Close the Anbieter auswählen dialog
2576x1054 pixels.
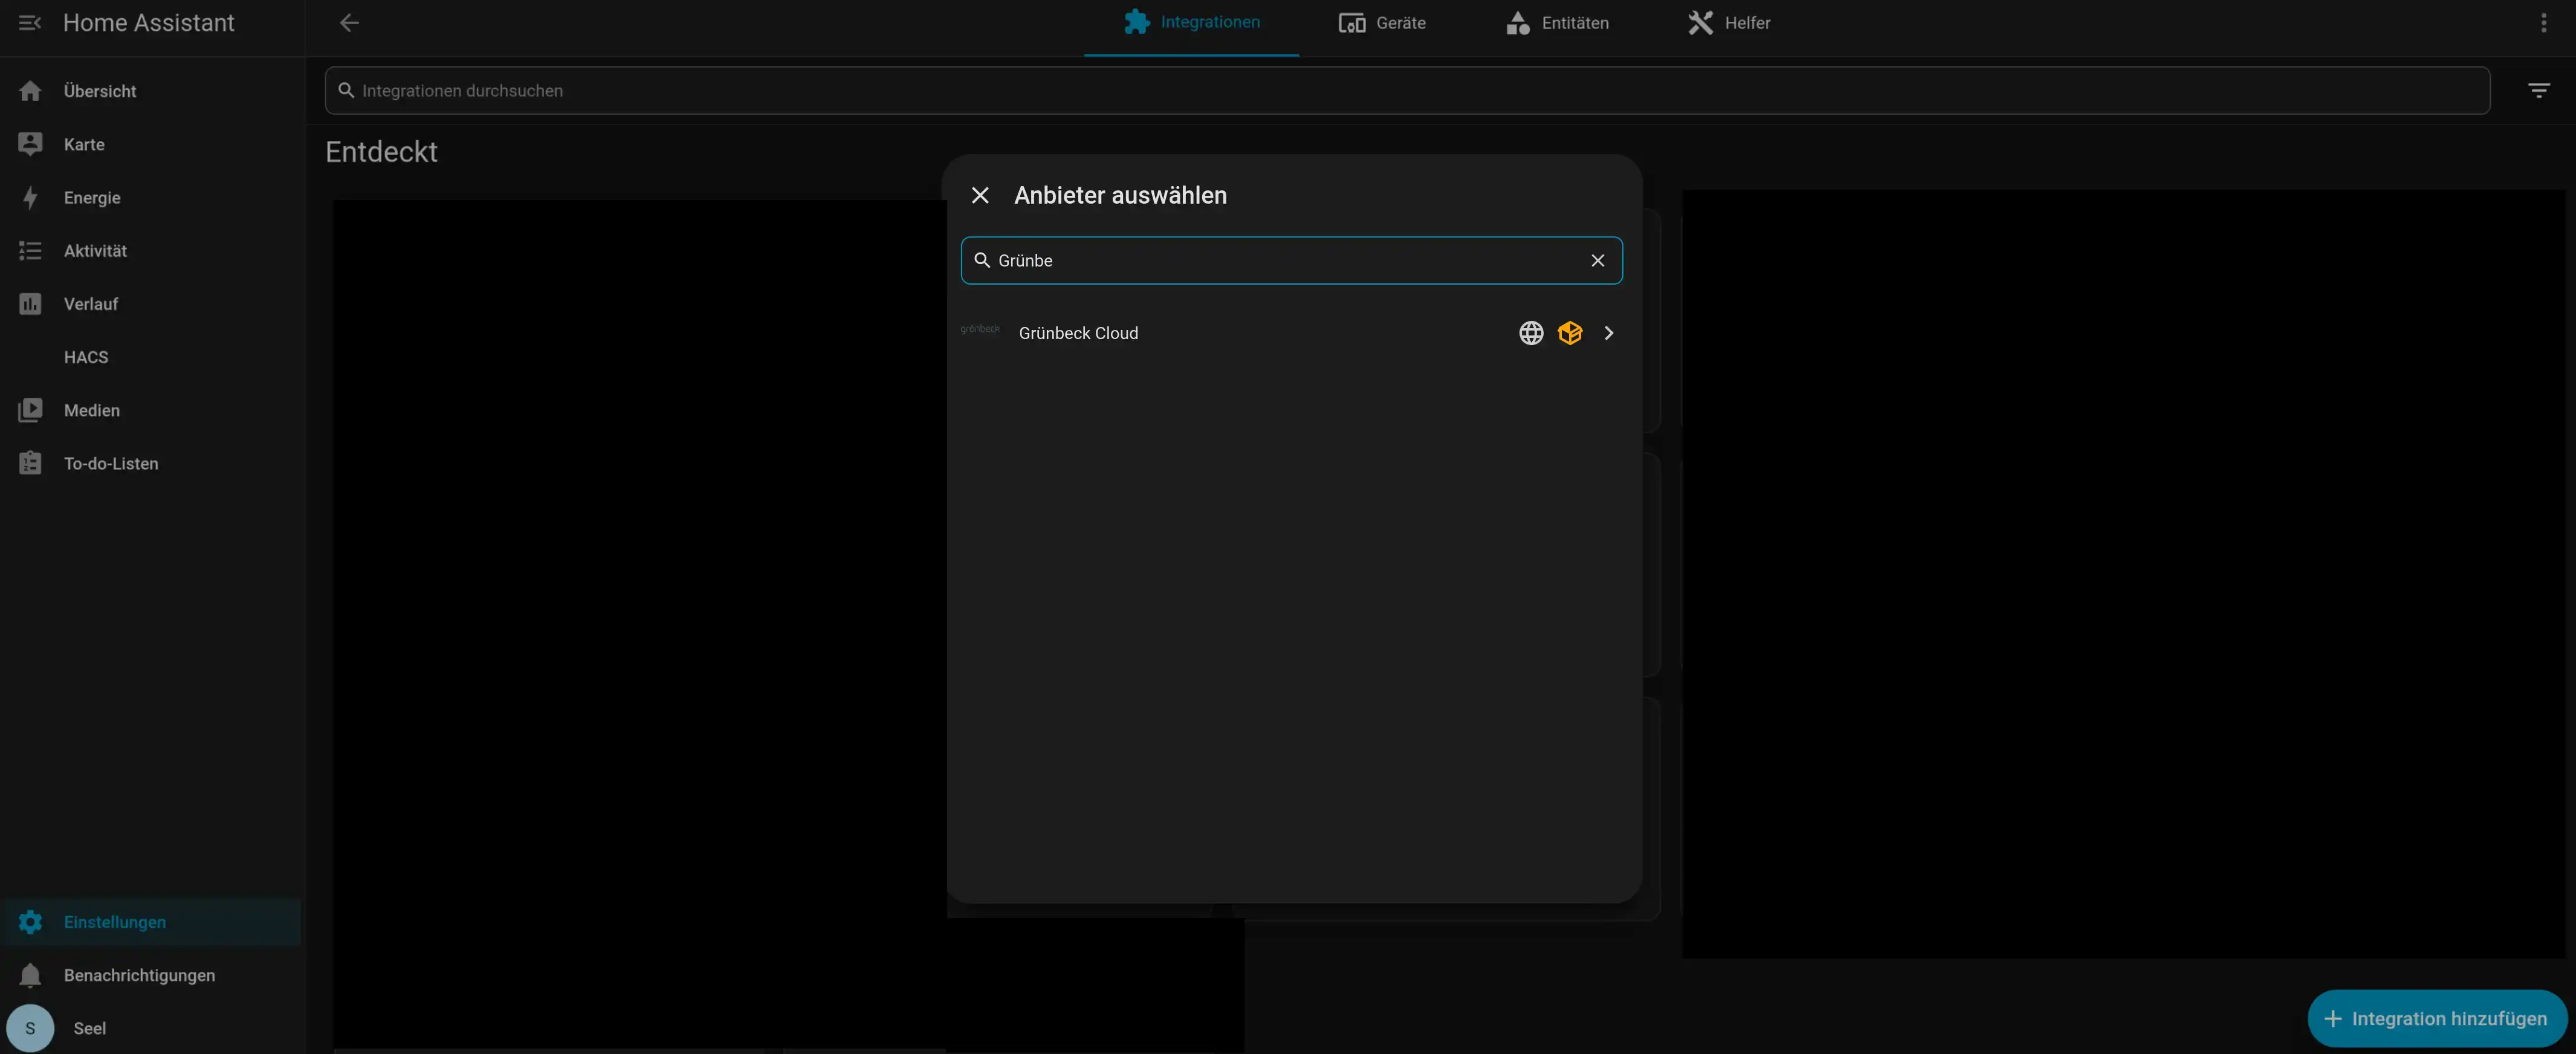980,195
